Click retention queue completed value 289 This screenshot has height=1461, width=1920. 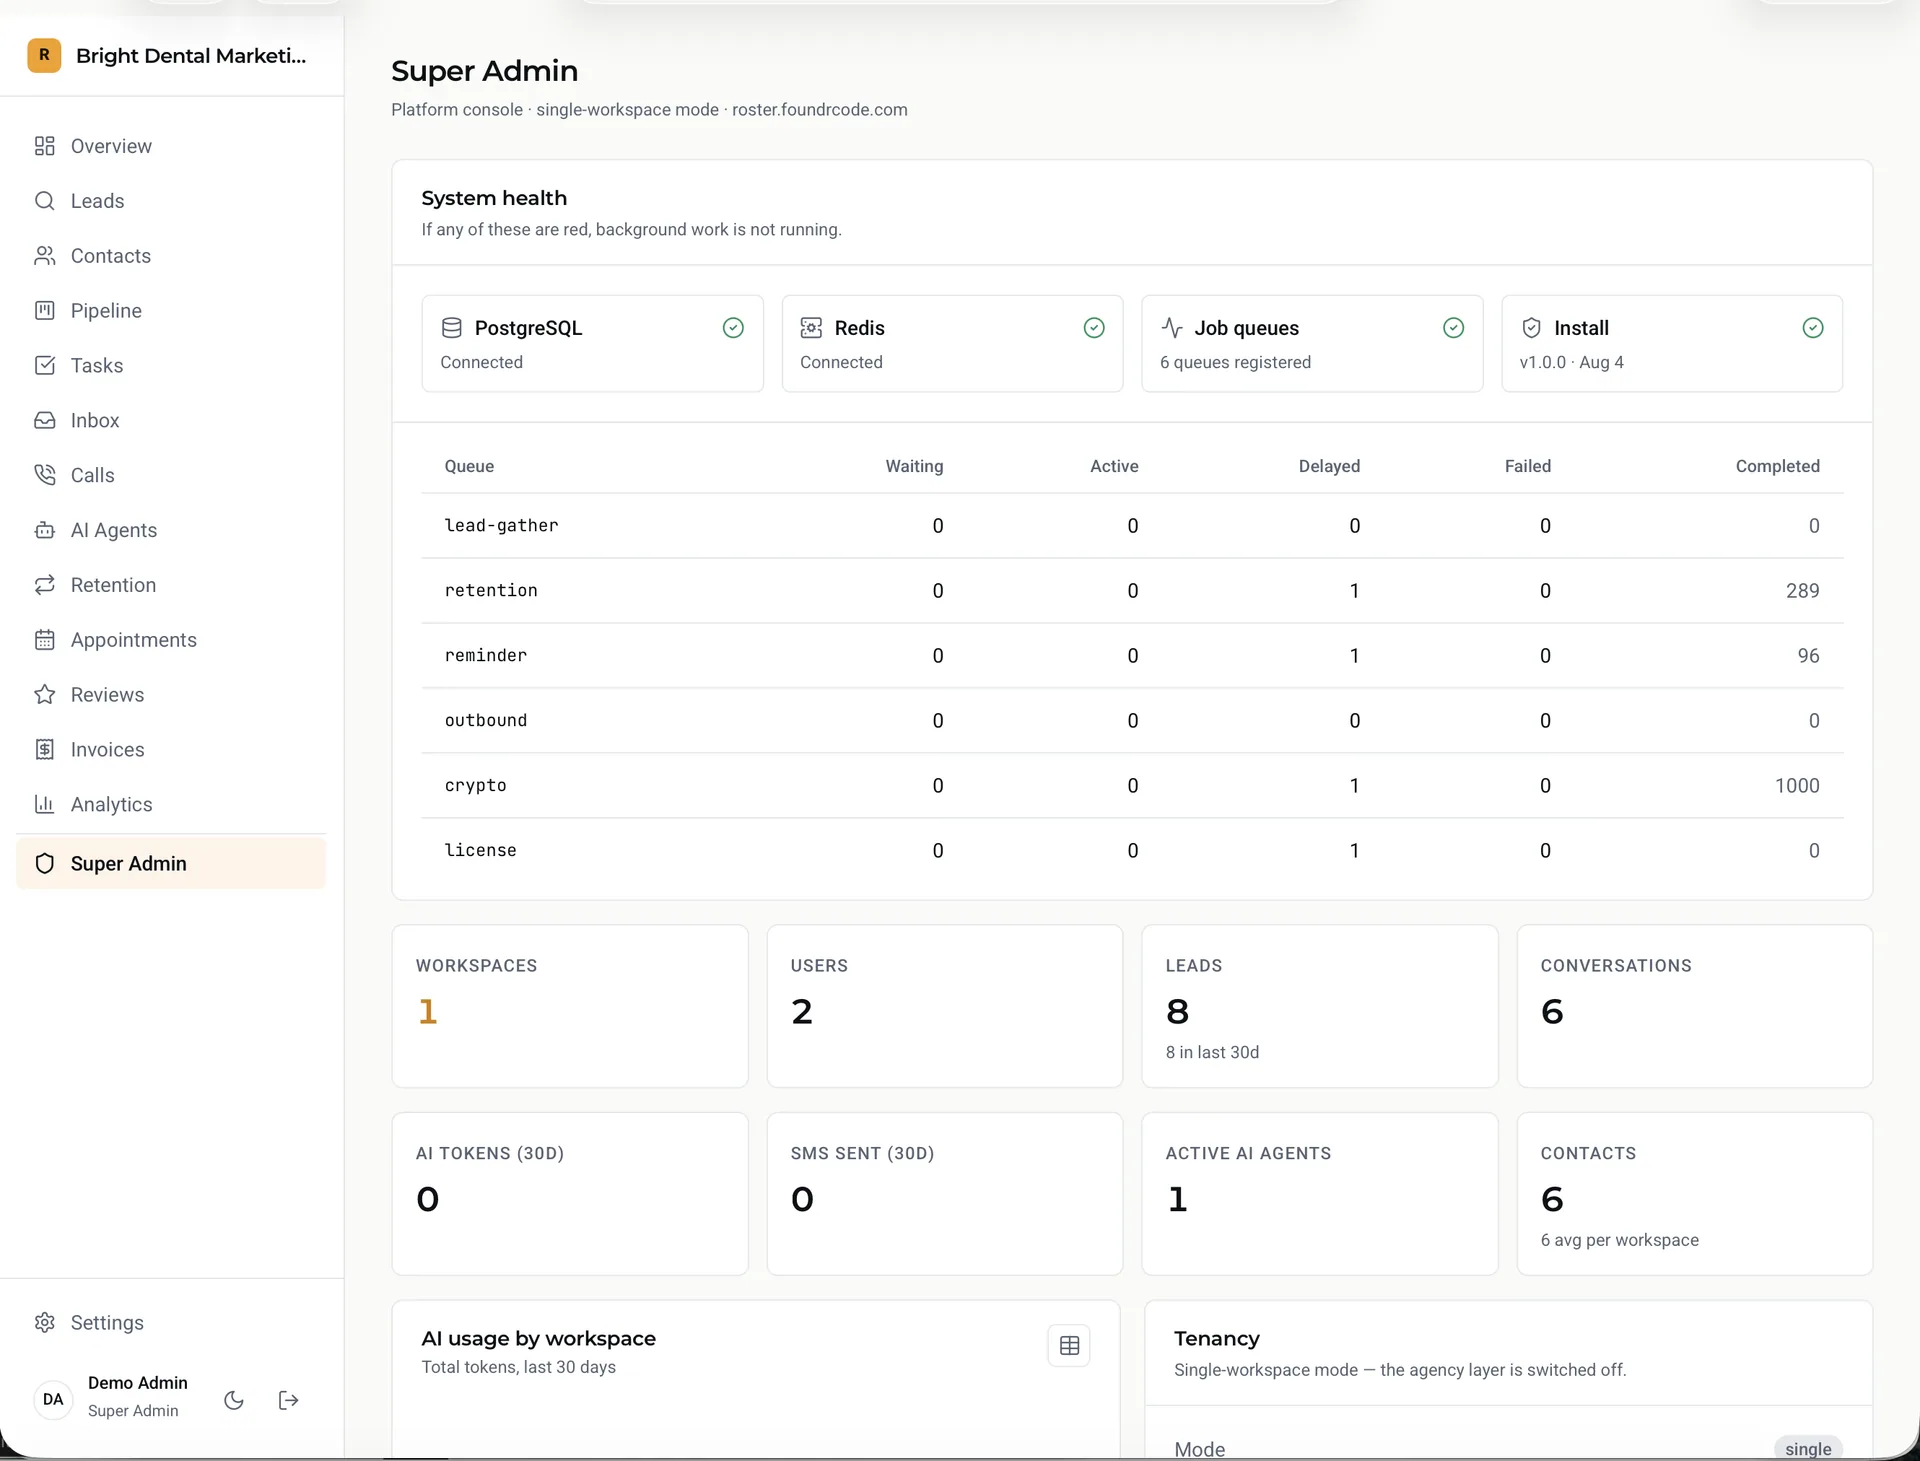pos(1802,591)
